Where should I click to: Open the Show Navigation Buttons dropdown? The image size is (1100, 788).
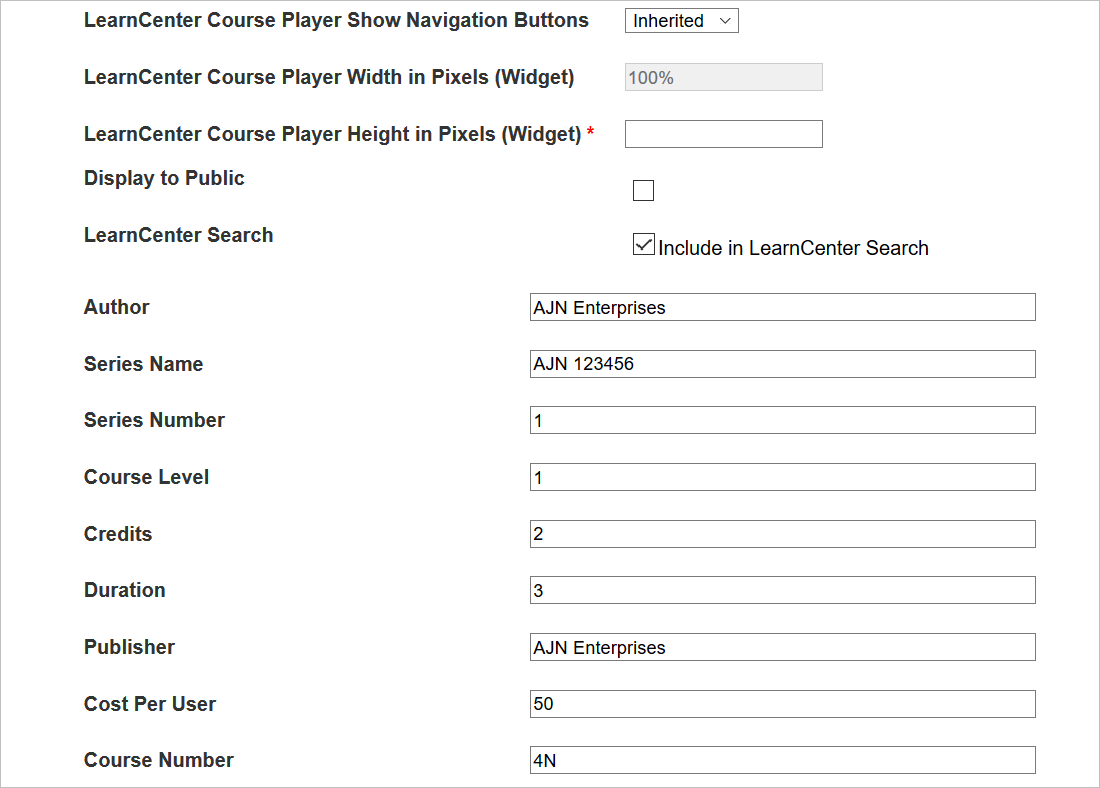click(681, 21)
